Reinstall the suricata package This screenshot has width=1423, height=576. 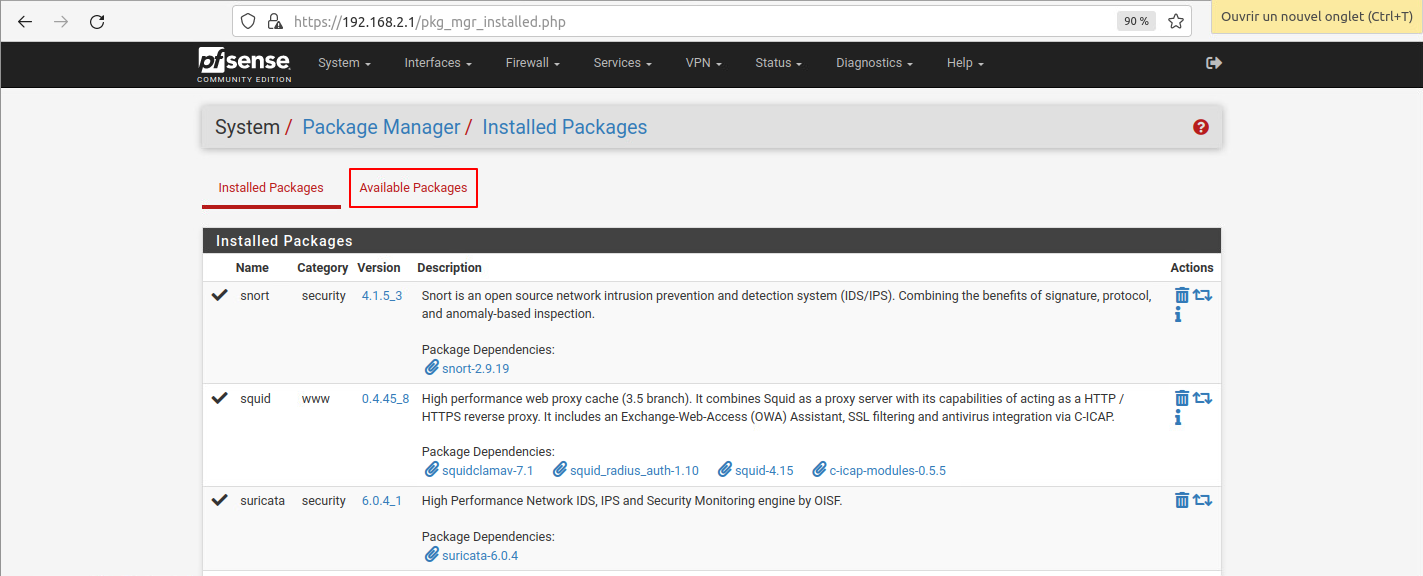(x=1202, y=500)
